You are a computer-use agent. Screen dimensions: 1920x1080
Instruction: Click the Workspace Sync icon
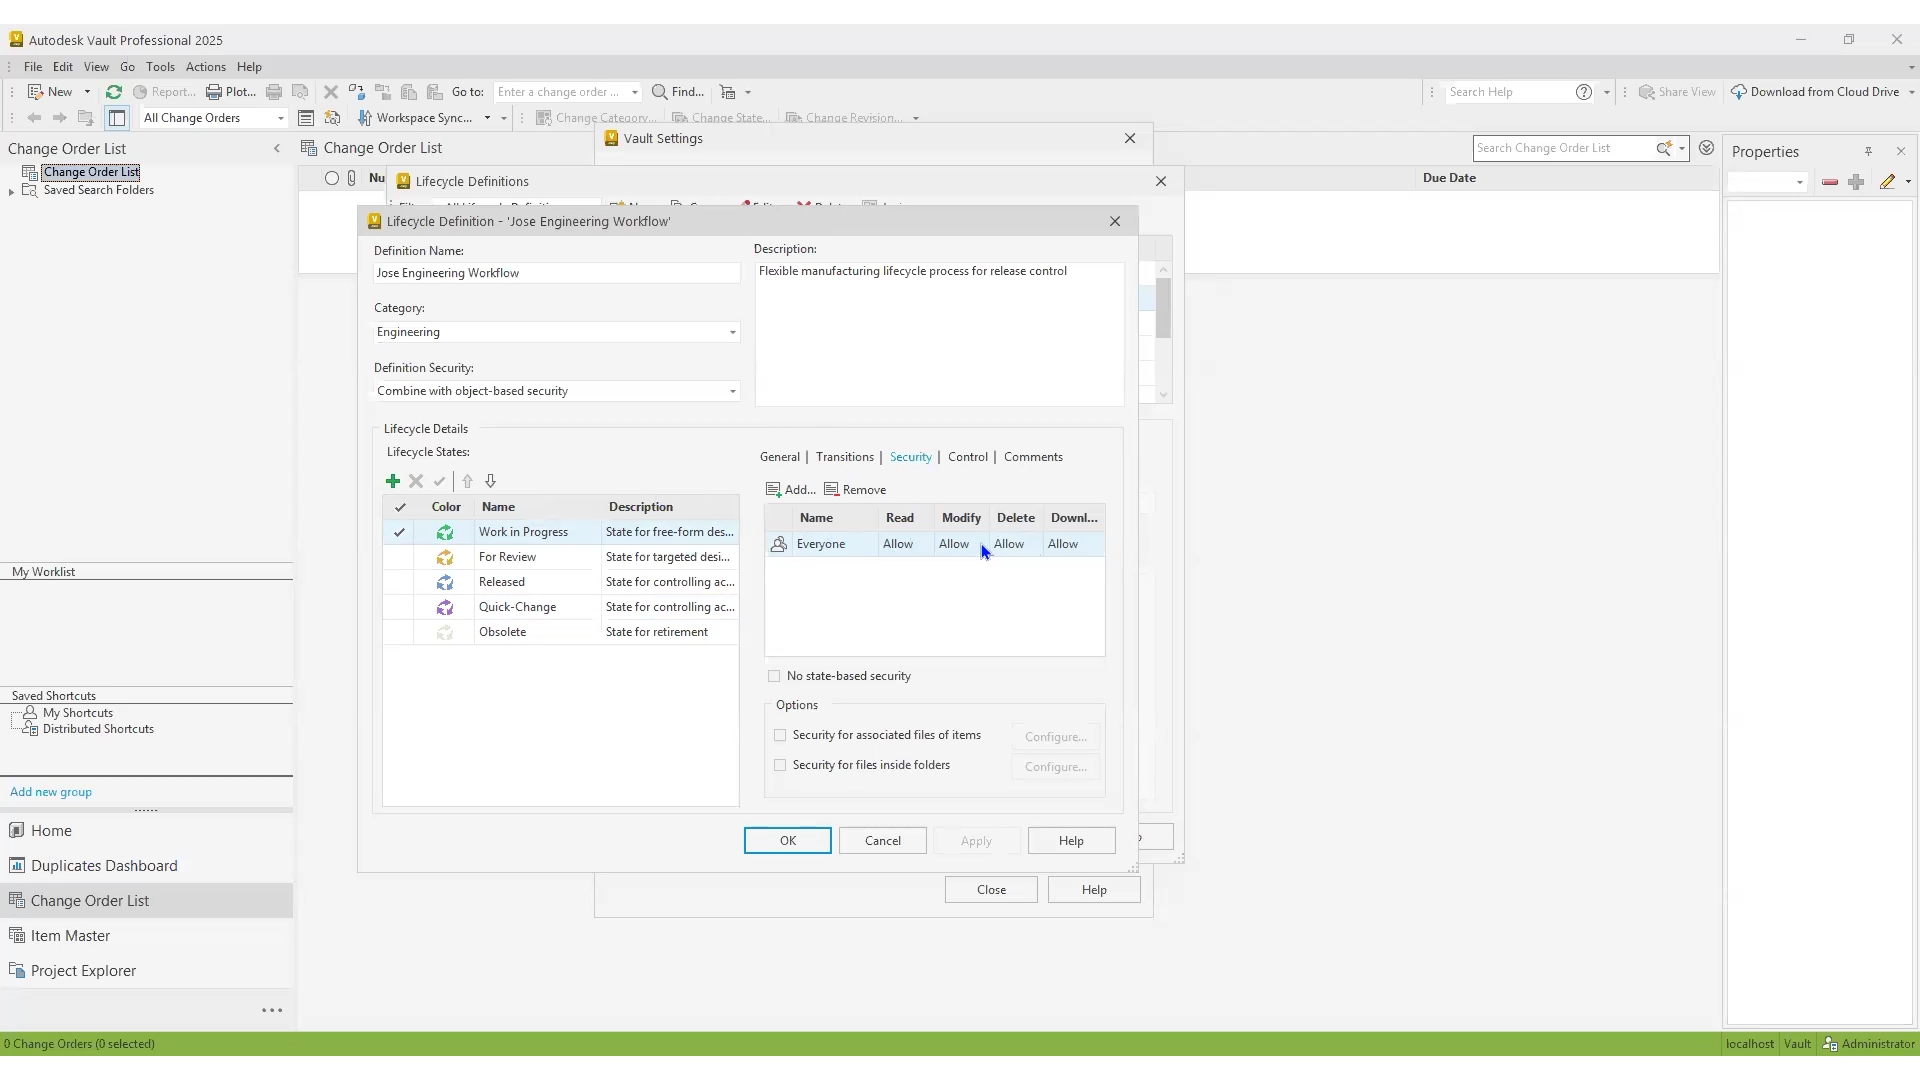click(x=365, y=118)
